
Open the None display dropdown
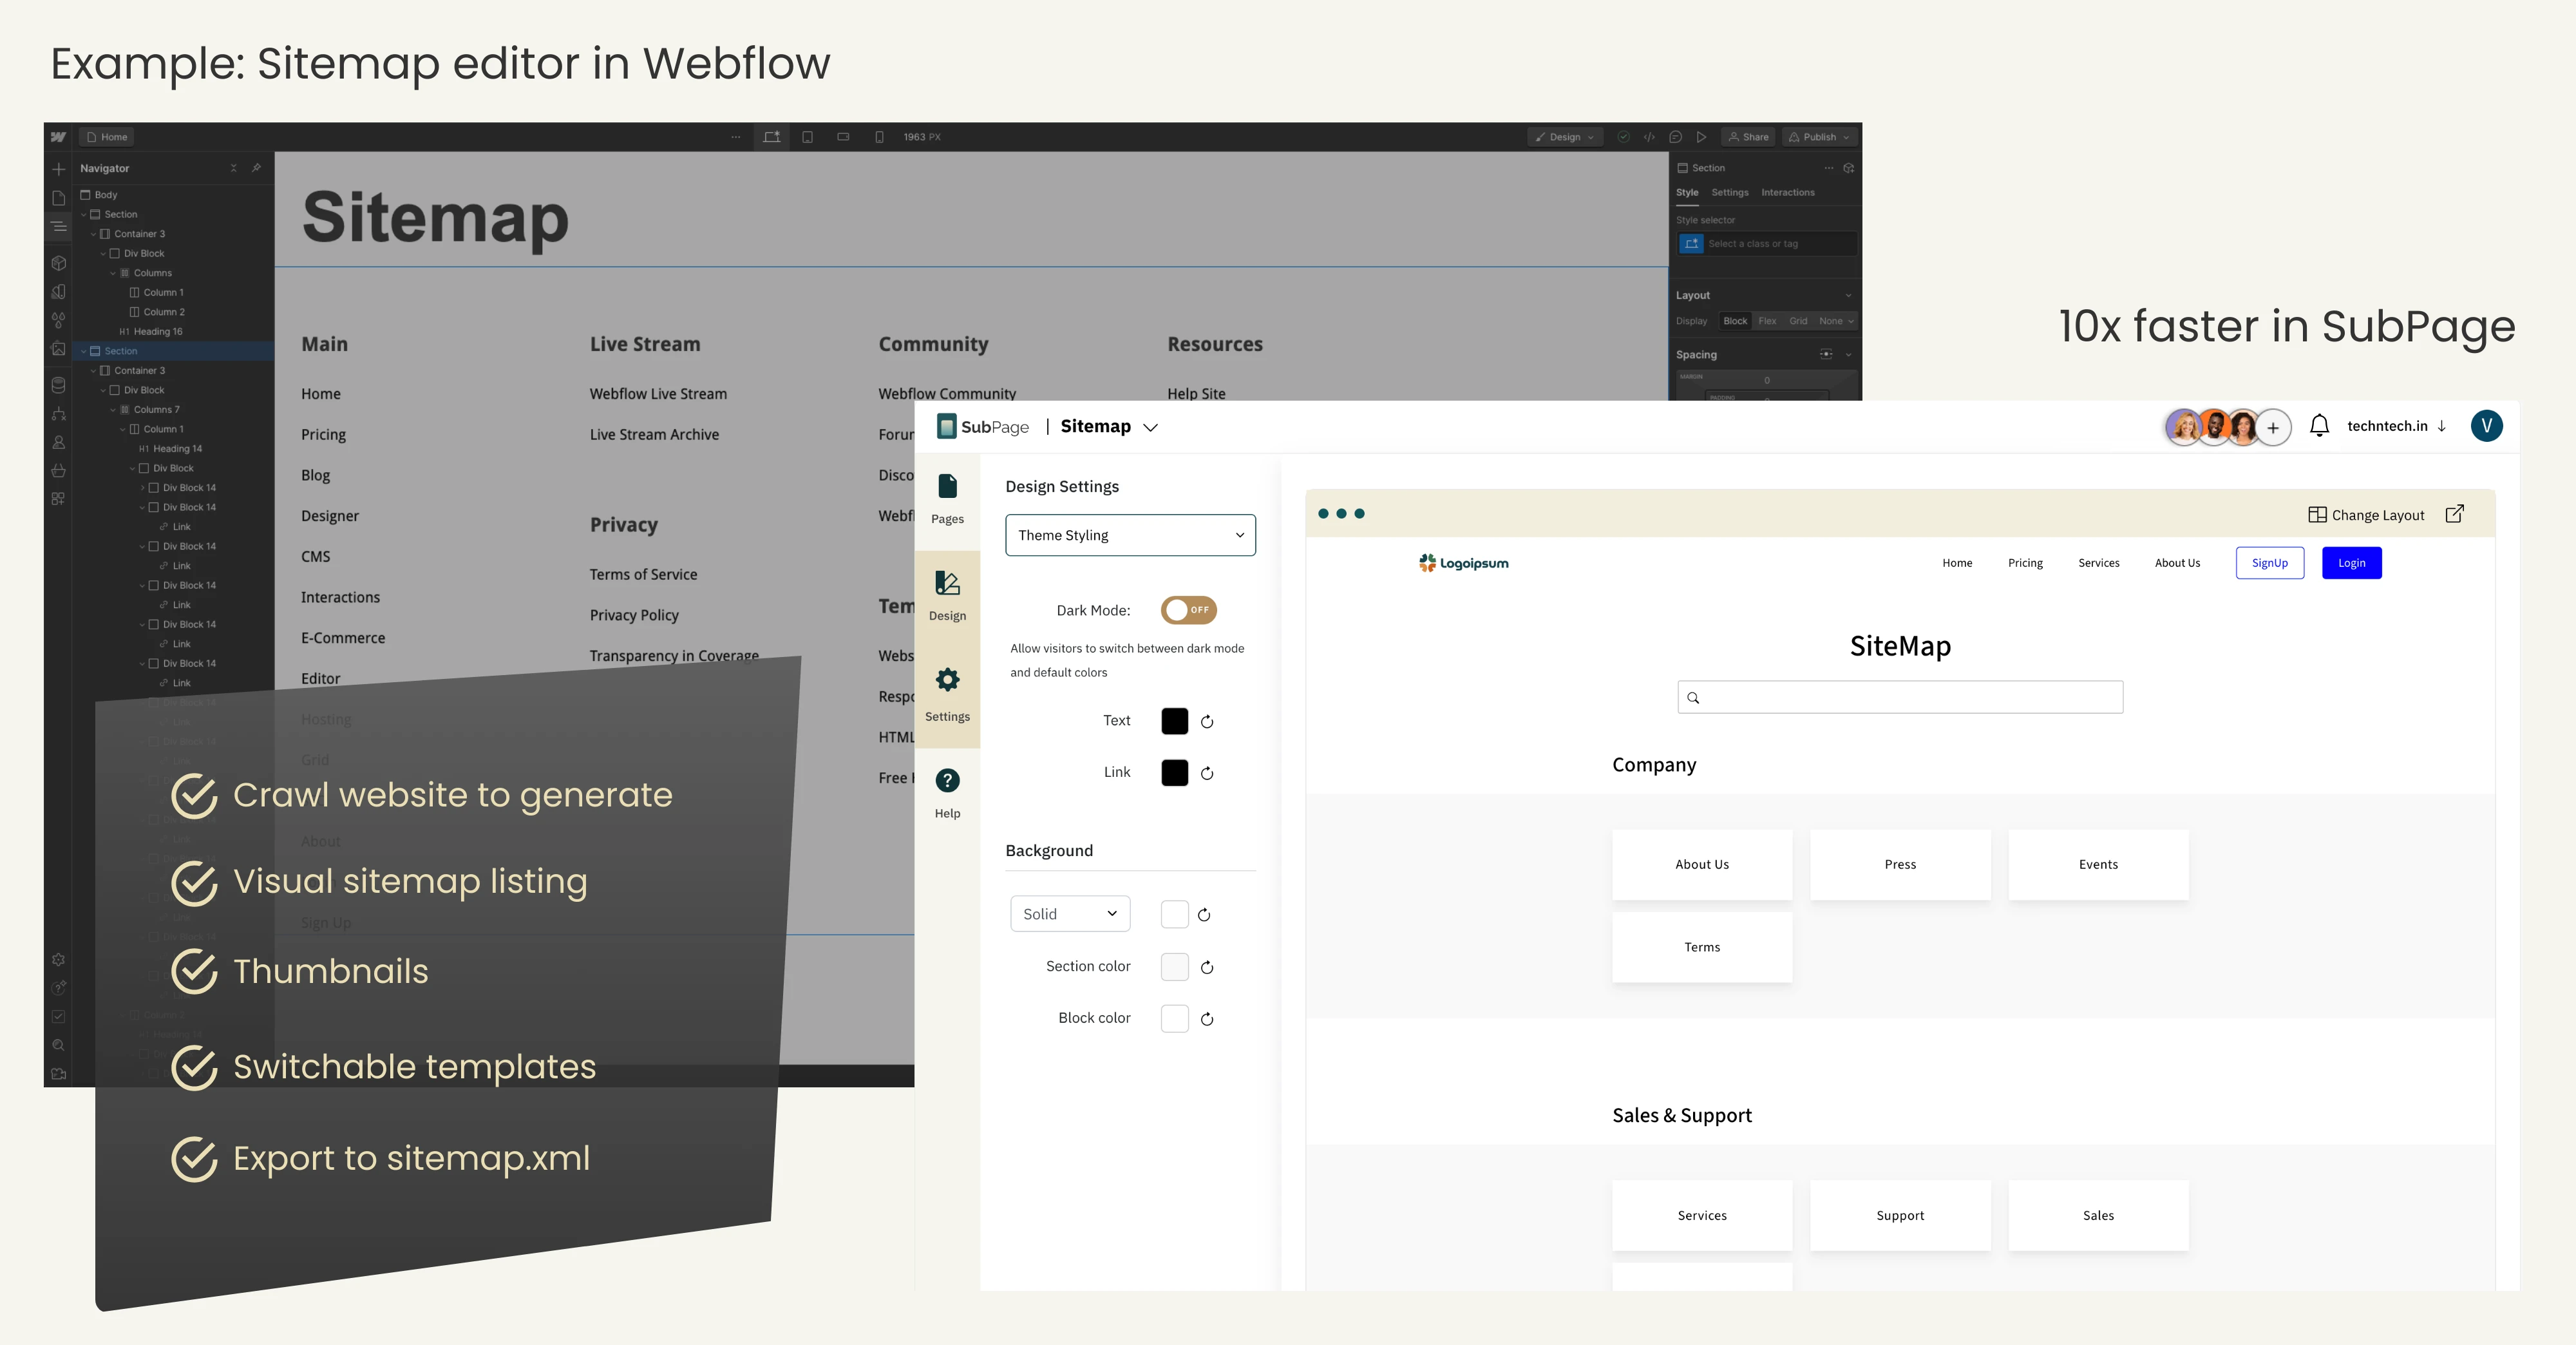click(1836, 321)
